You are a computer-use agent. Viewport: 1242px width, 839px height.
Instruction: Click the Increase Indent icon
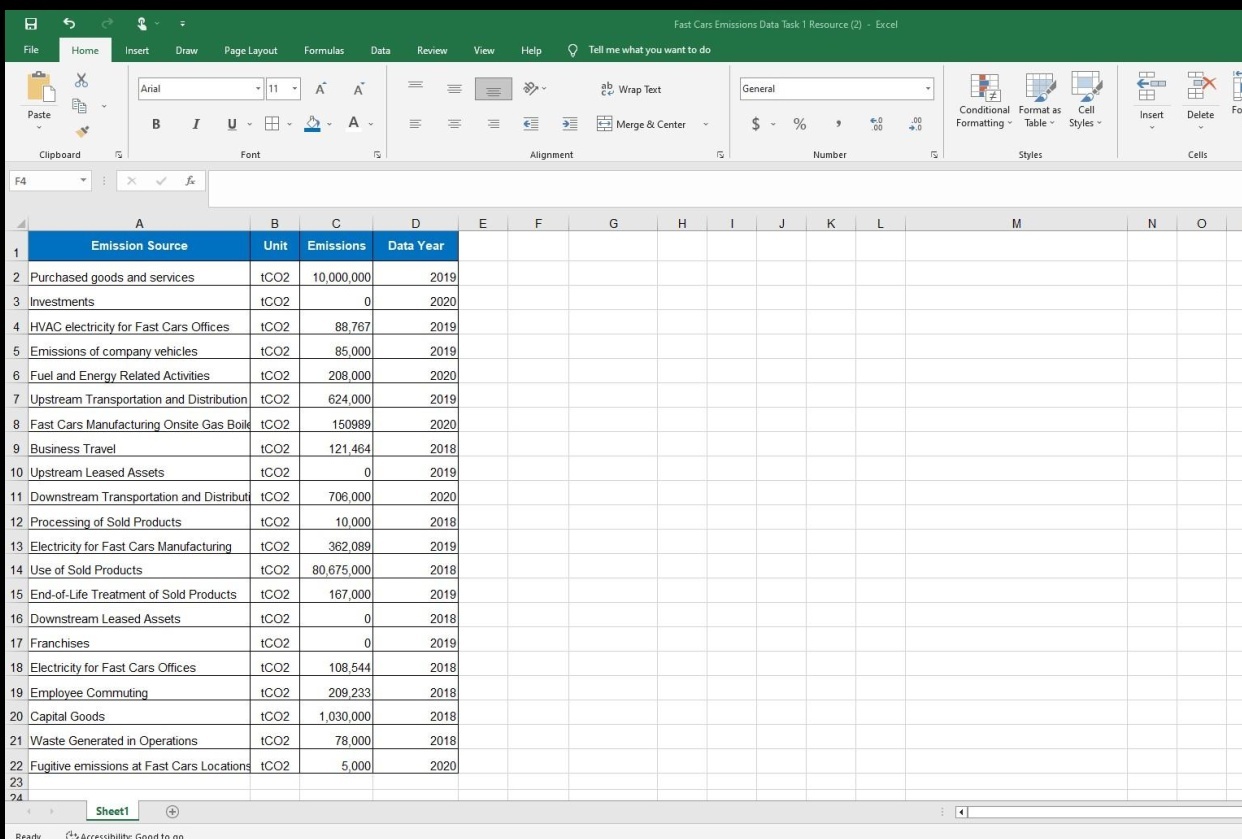point(570,124)
